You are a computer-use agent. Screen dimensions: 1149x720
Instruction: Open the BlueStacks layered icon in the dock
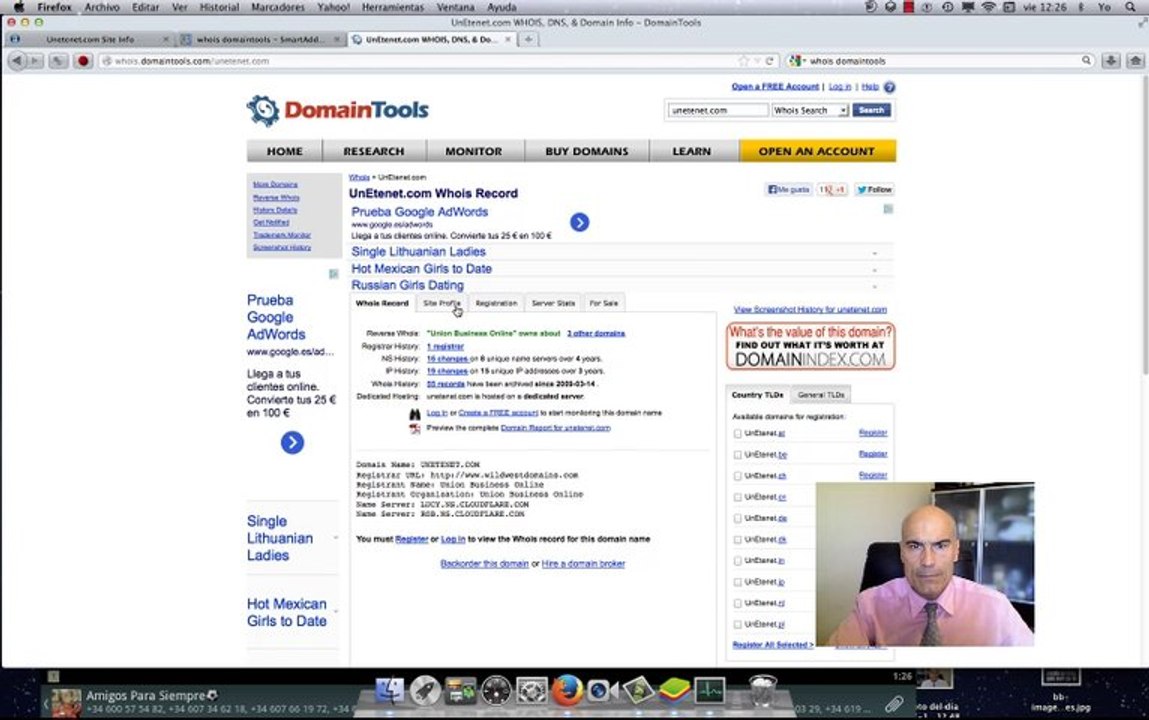[673, 690]
